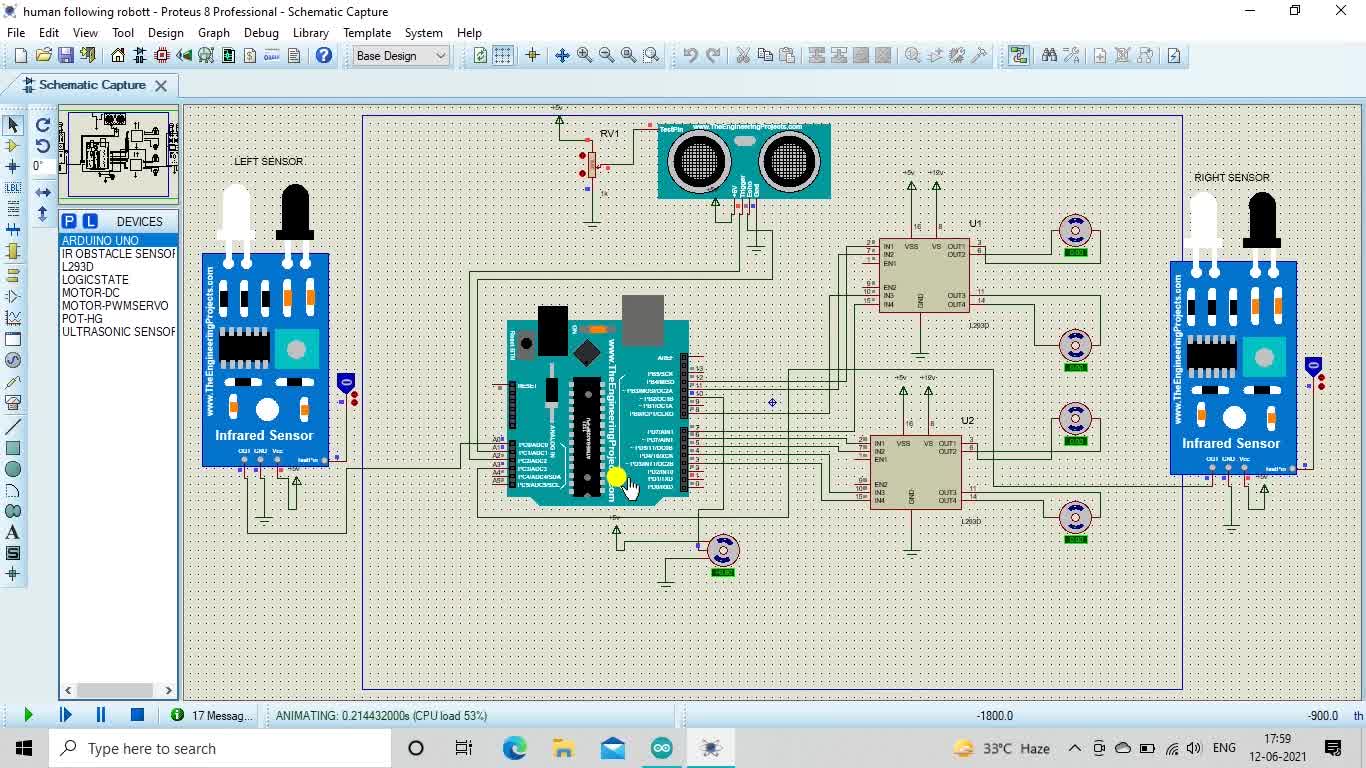Select the Junction dot tool
The image size is (1366, 768).
tap(12, 167)
